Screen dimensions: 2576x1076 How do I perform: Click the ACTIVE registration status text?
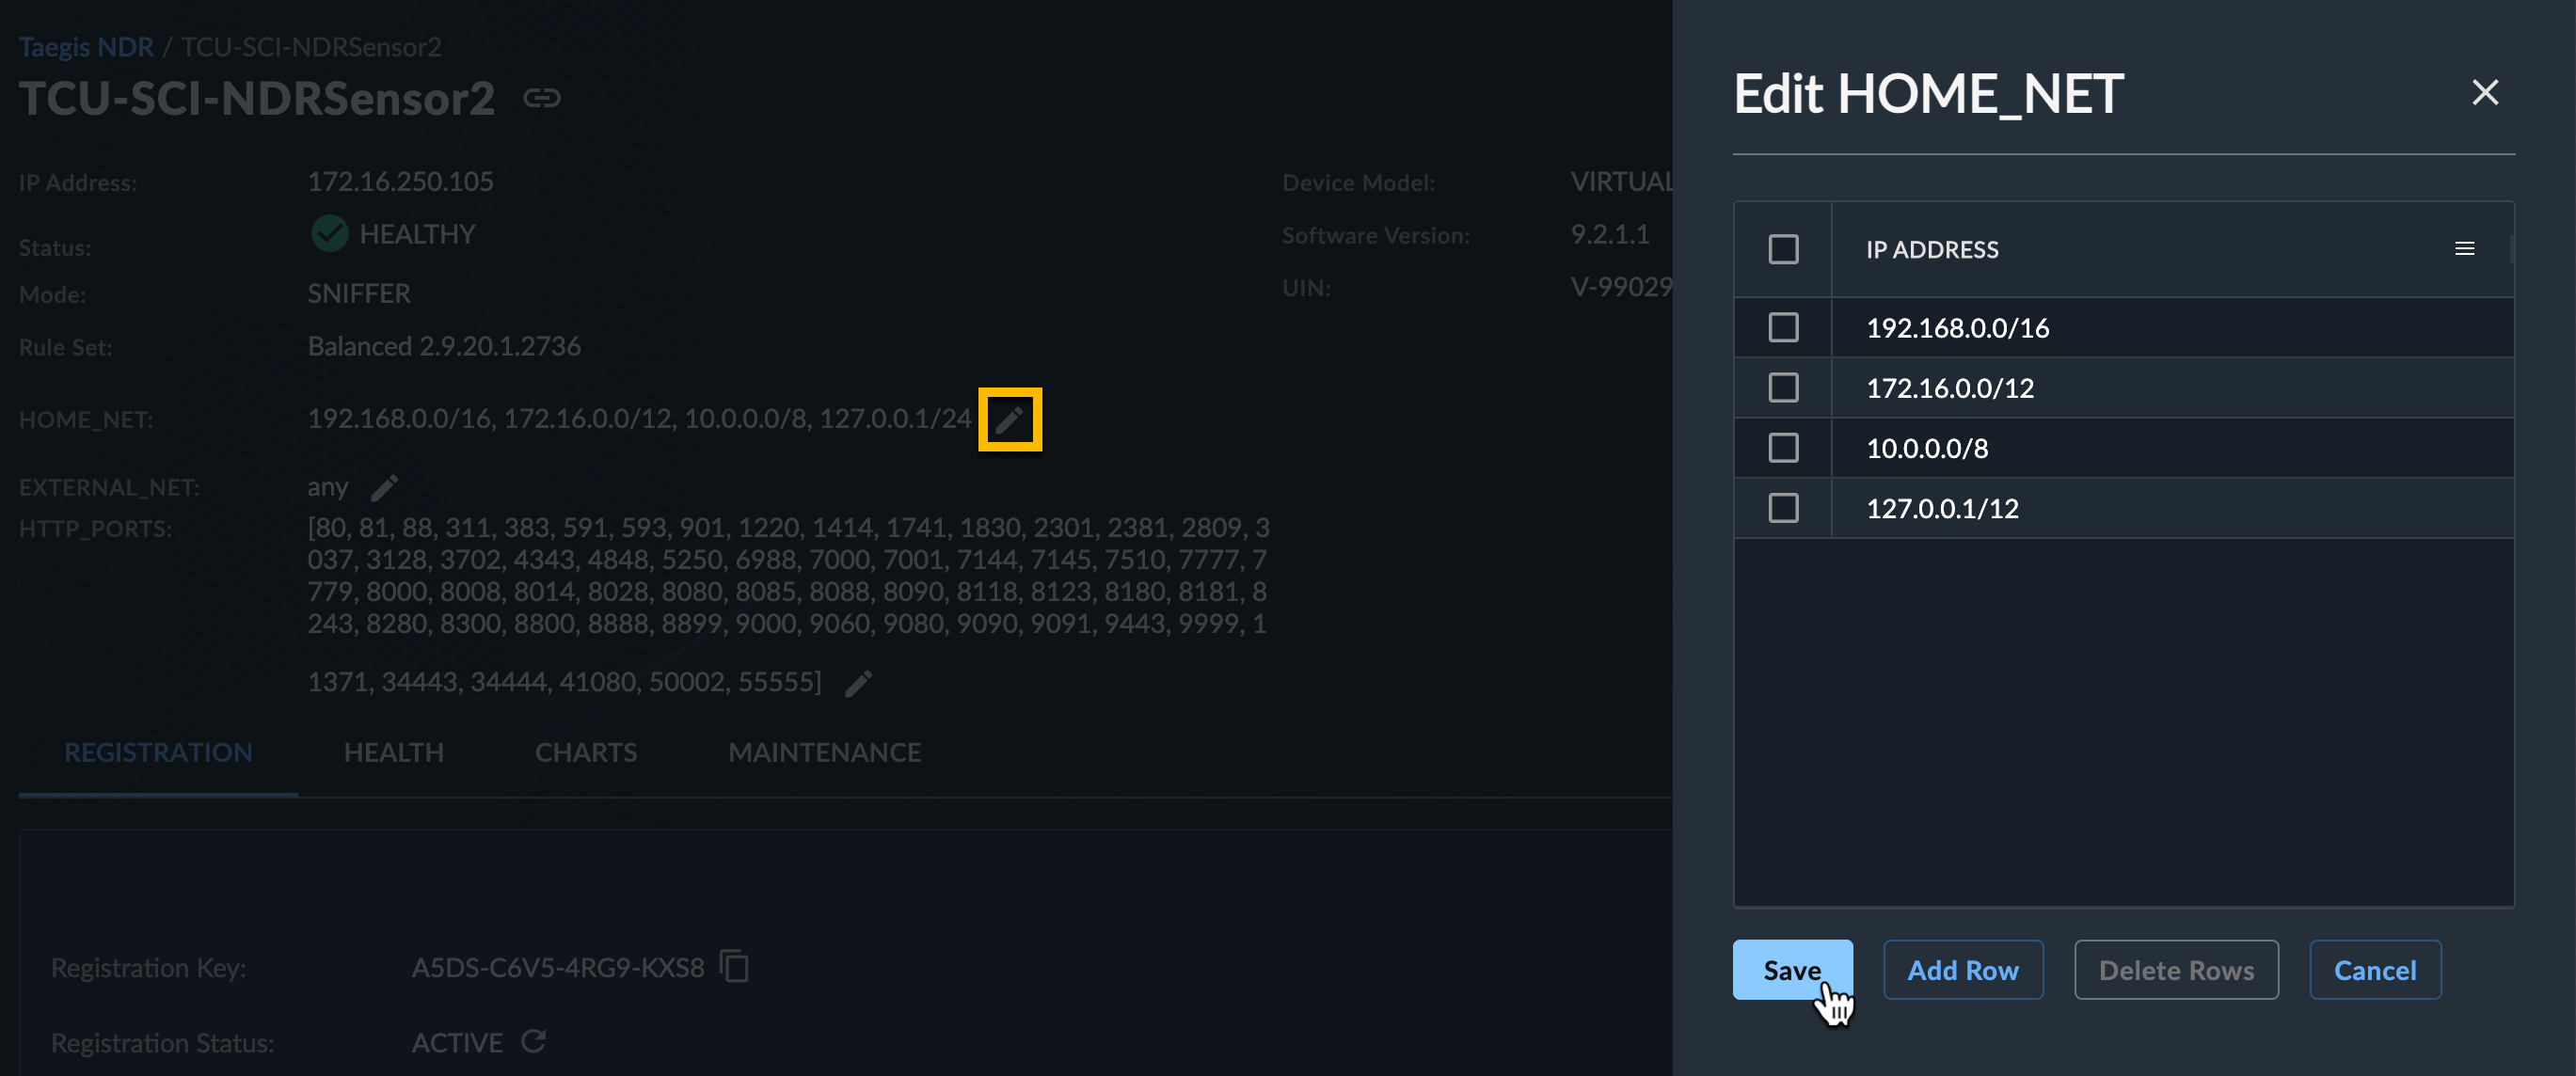point(457,1042)
